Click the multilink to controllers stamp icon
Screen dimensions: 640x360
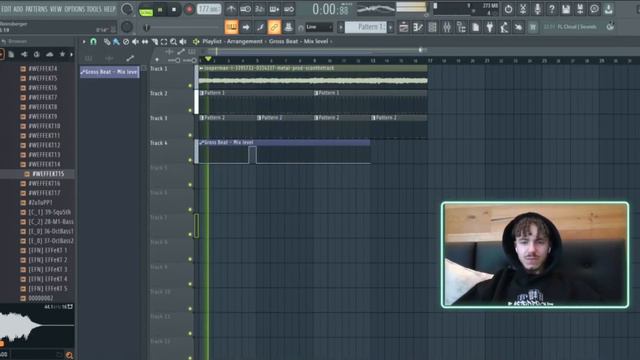click(288, 27)
